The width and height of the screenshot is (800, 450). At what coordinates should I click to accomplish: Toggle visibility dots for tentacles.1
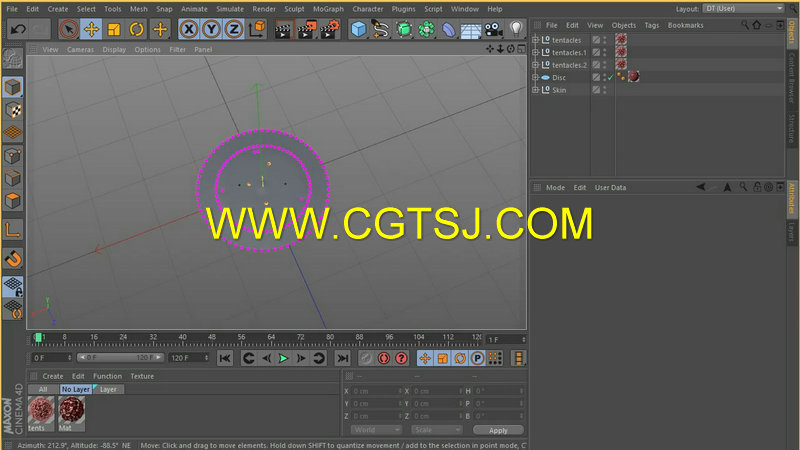click(x=605, y=52)
